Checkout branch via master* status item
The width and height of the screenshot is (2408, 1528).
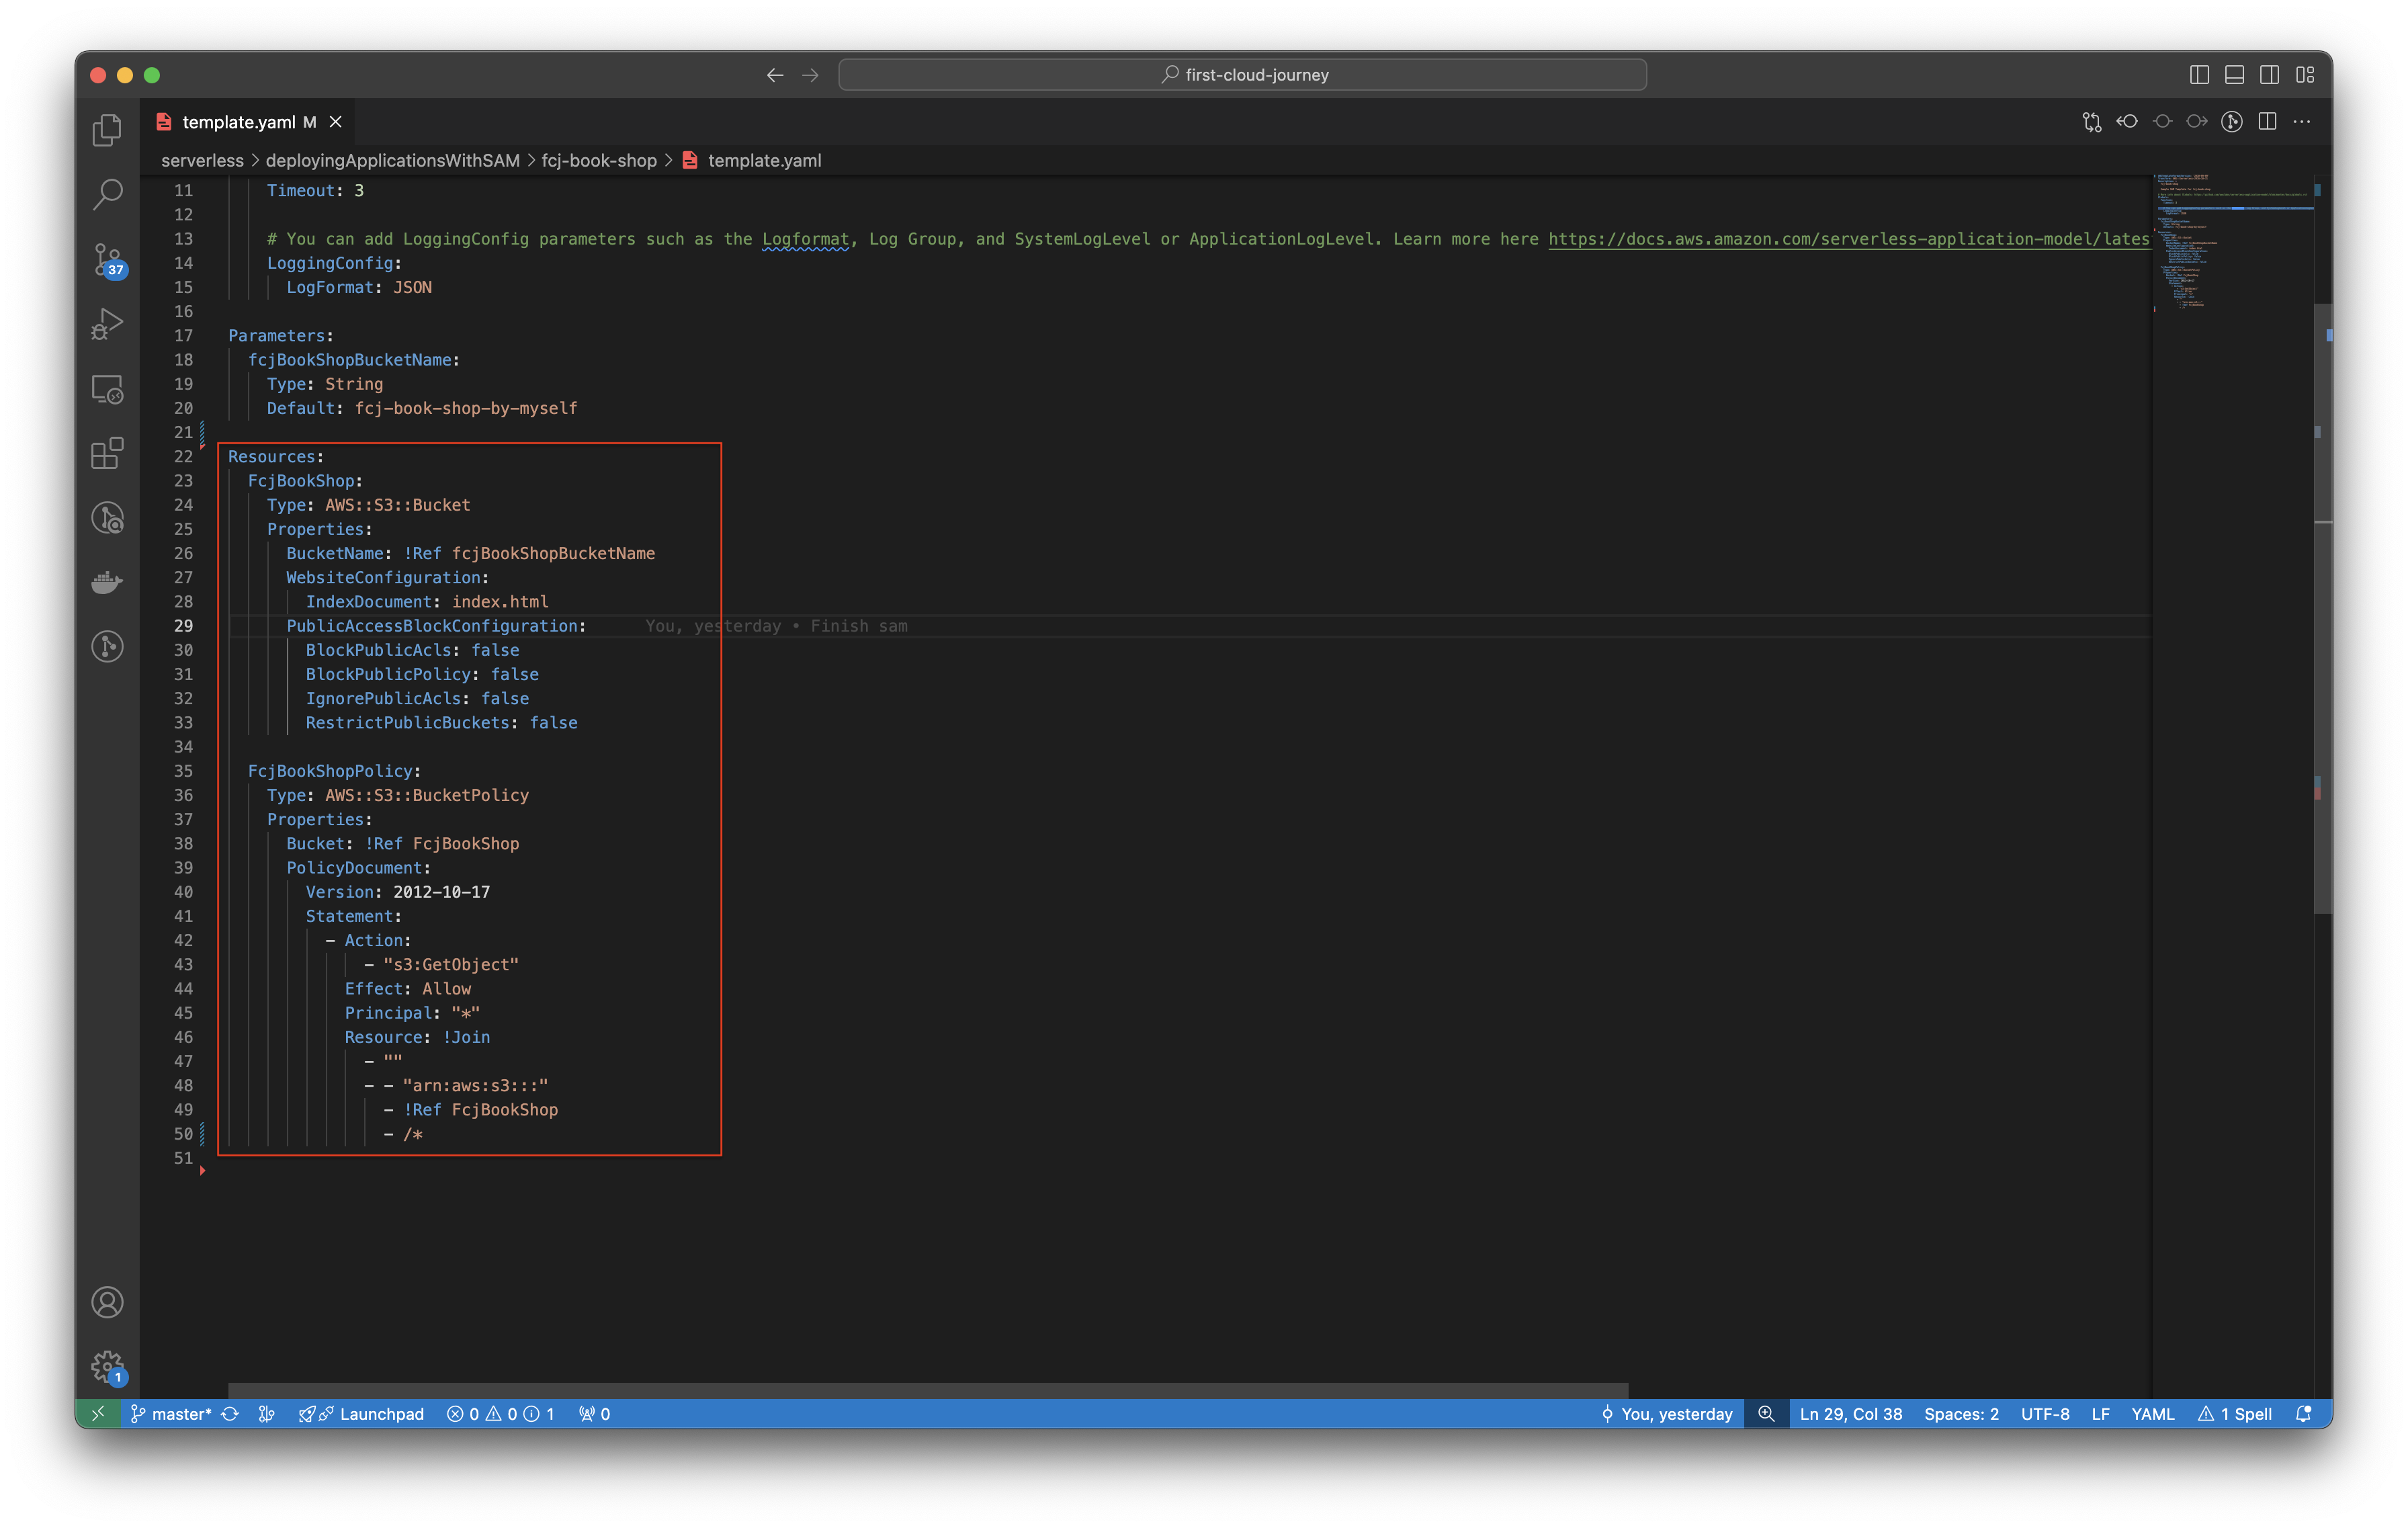click(x=171, y=1414)
